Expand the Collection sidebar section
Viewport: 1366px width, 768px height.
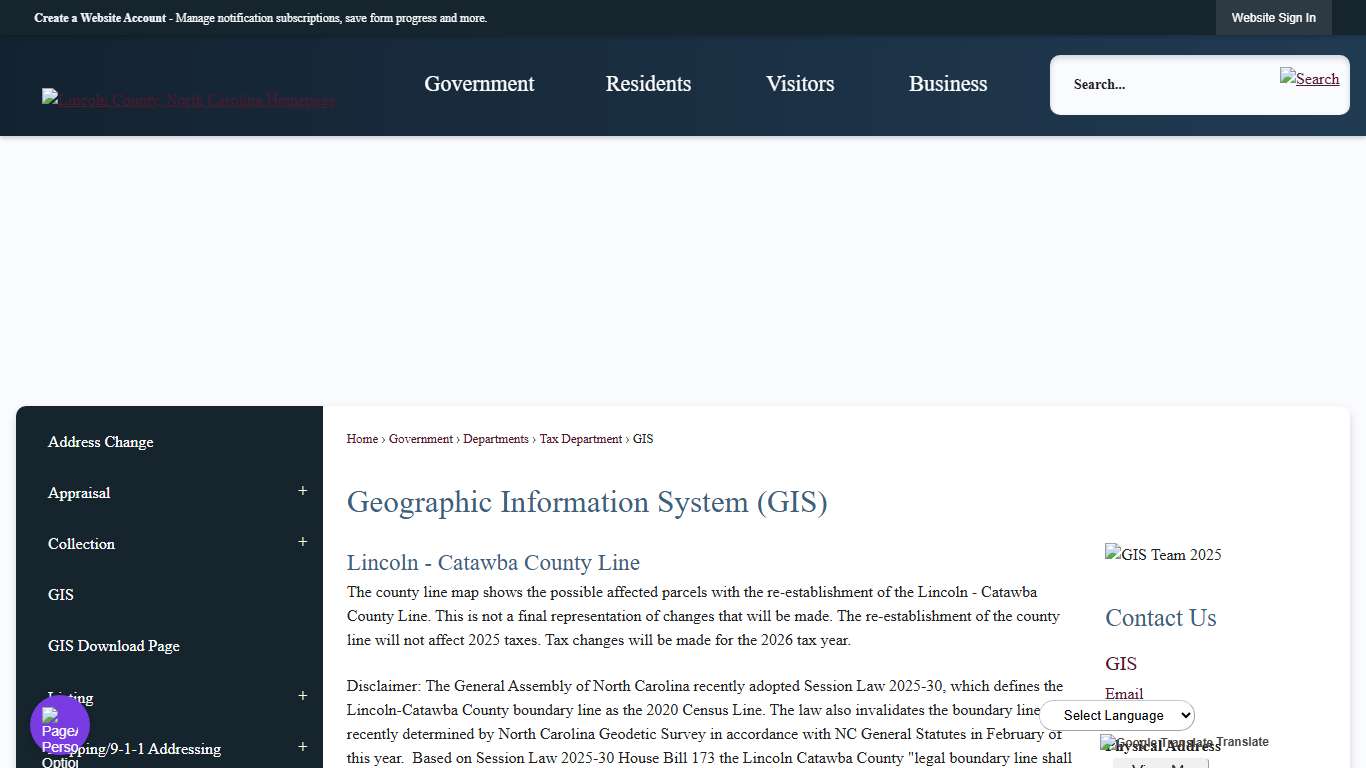point(302,542)
